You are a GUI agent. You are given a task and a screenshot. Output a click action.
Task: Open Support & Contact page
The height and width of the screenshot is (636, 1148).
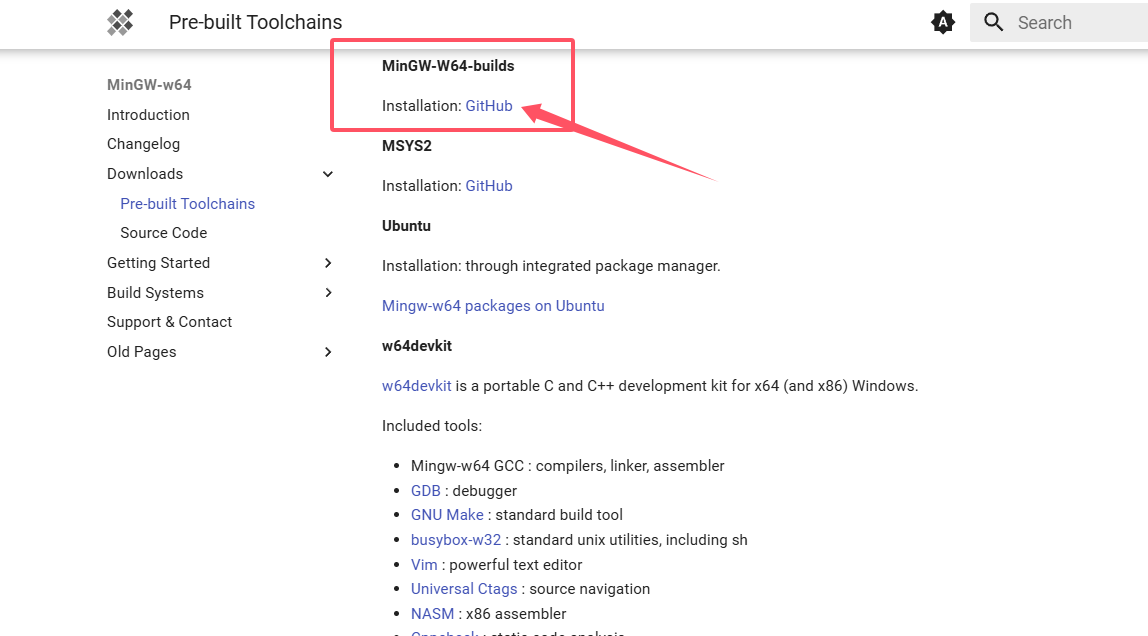click(x=169, y=322)
